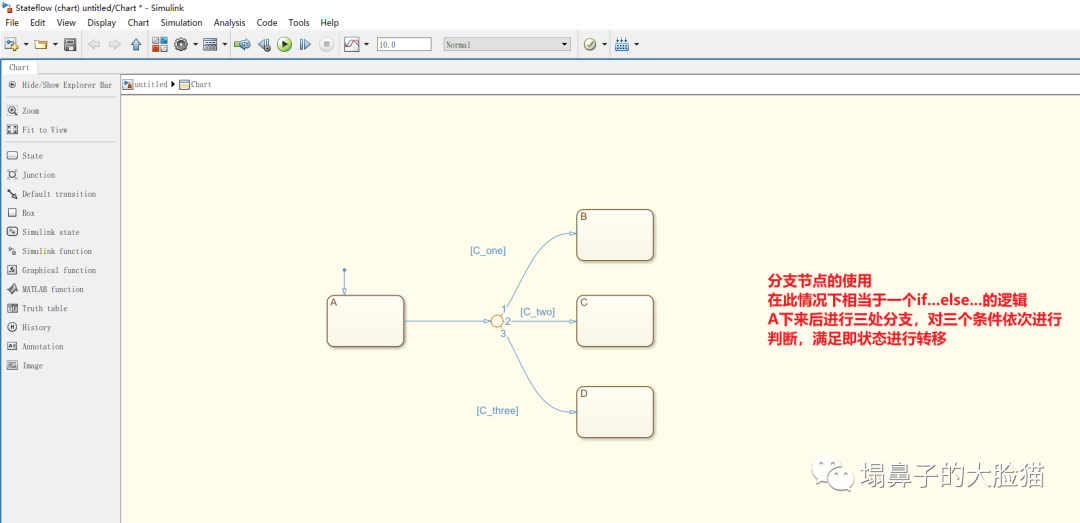Click the Step Forward icon
The height and width of the screenshot is (523, 1080).
pyautogui.click(x=305, y=45)
